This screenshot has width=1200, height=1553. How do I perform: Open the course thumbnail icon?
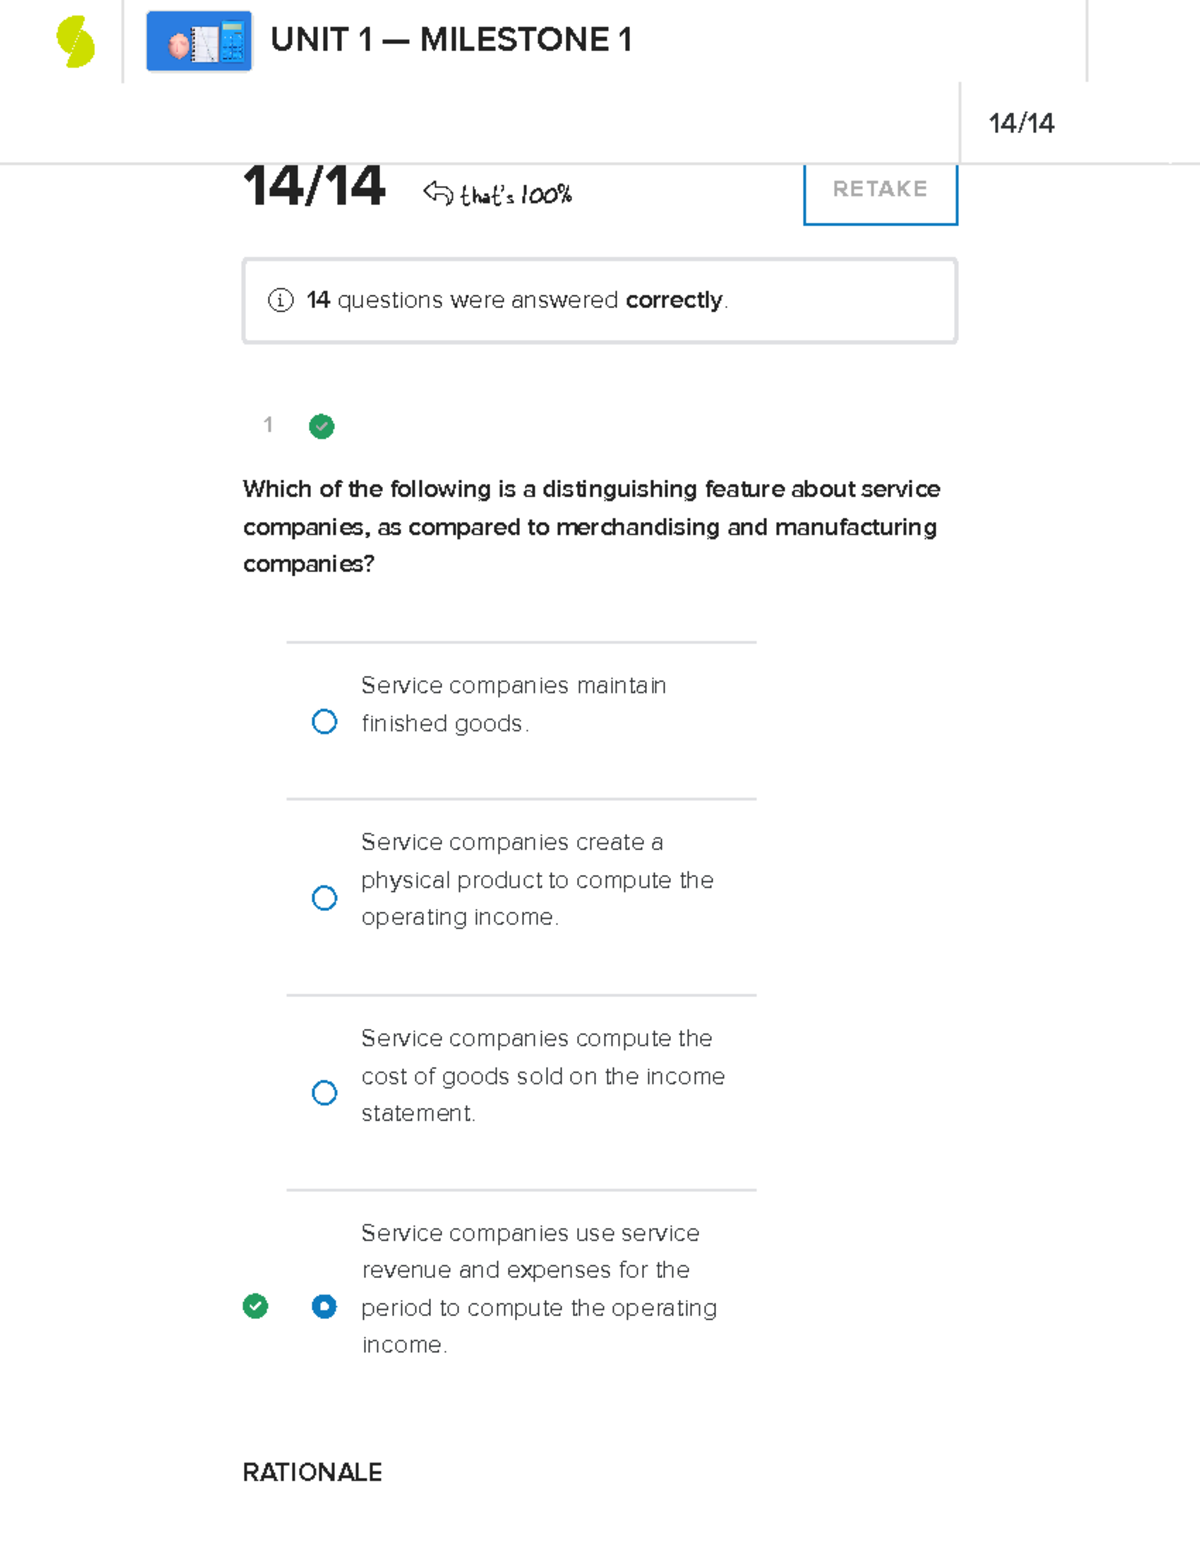pos(199,42)
